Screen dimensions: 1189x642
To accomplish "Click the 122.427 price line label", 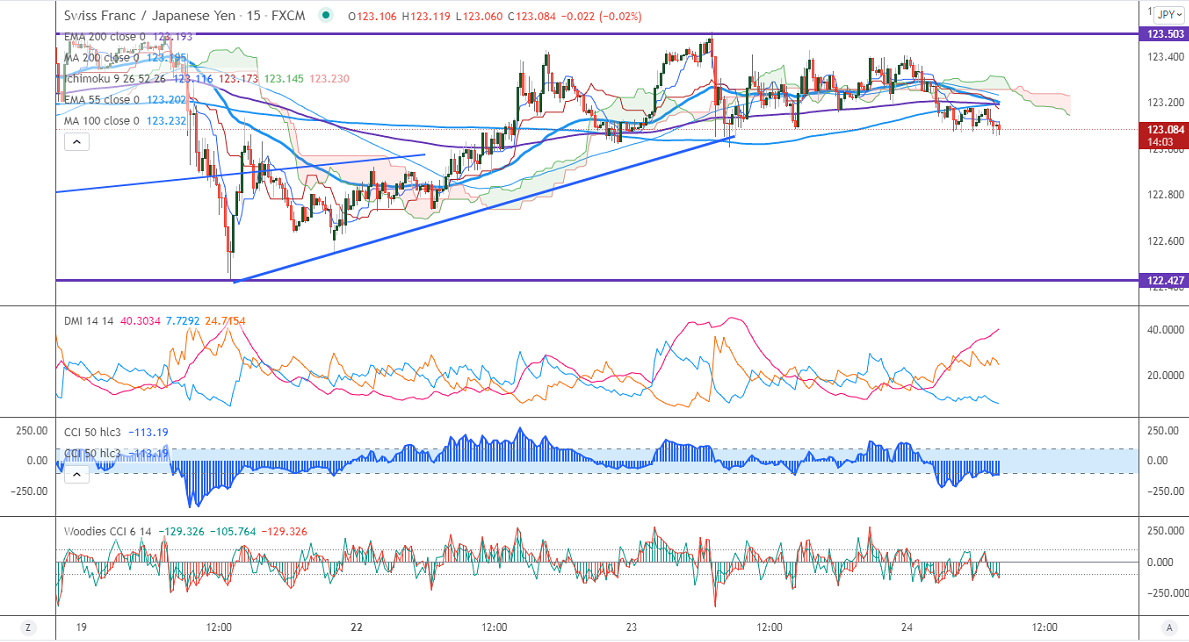I will tap(1164, 280).
